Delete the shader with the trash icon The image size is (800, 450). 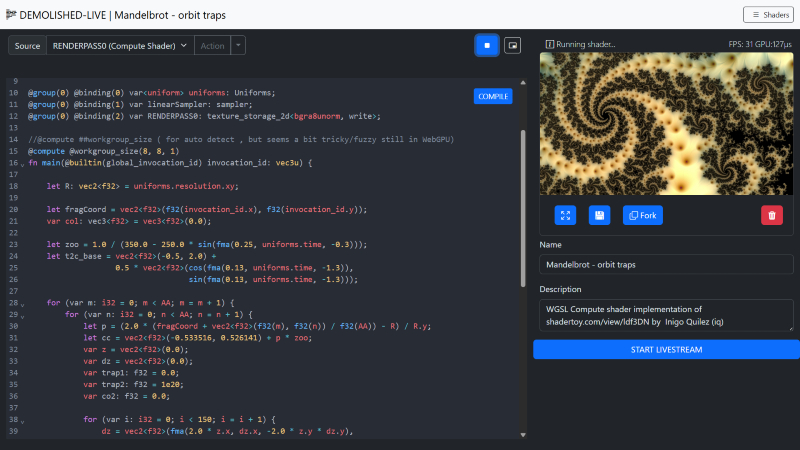[772, 215]
